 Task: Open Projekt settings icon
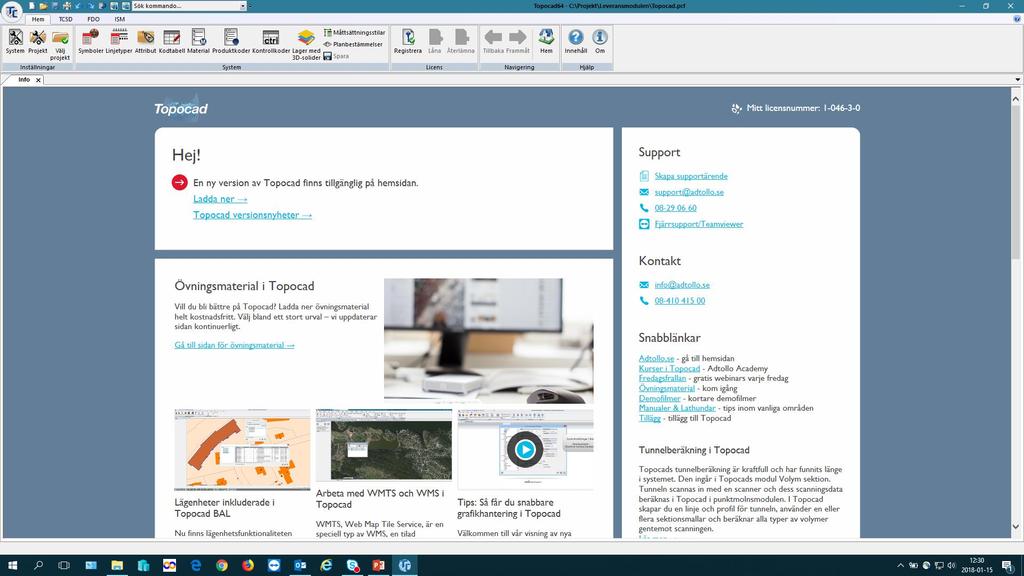point(37,42)
